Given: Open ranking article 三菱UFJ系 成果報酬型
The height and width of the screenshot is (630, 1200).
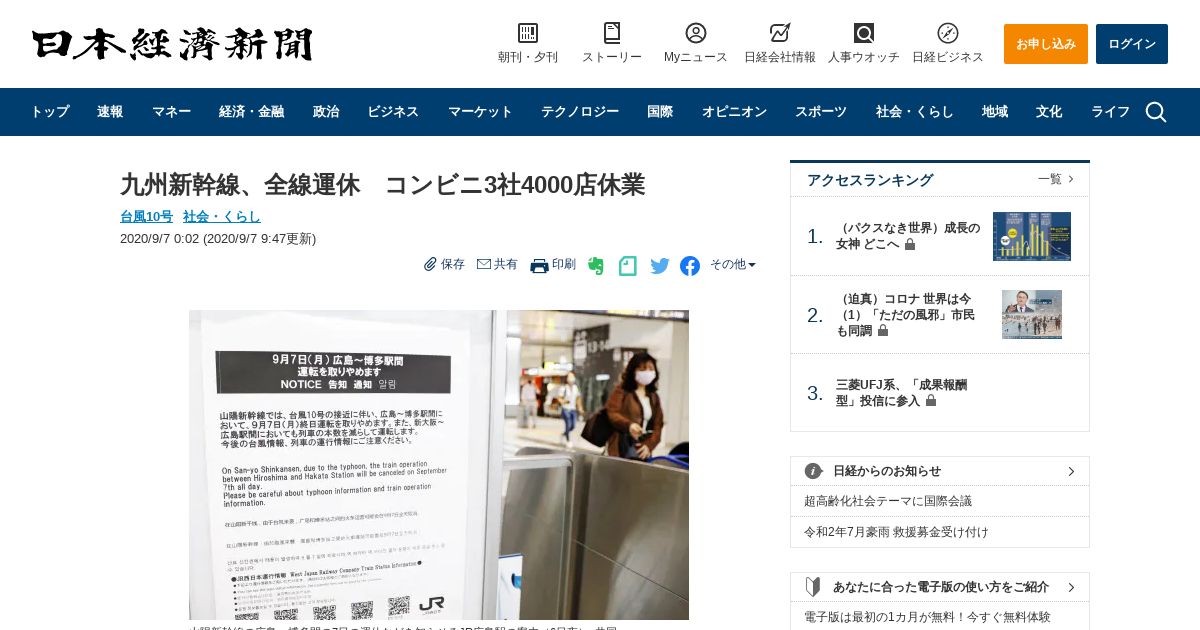Looking at the screenshot, I should pos(901,392).
